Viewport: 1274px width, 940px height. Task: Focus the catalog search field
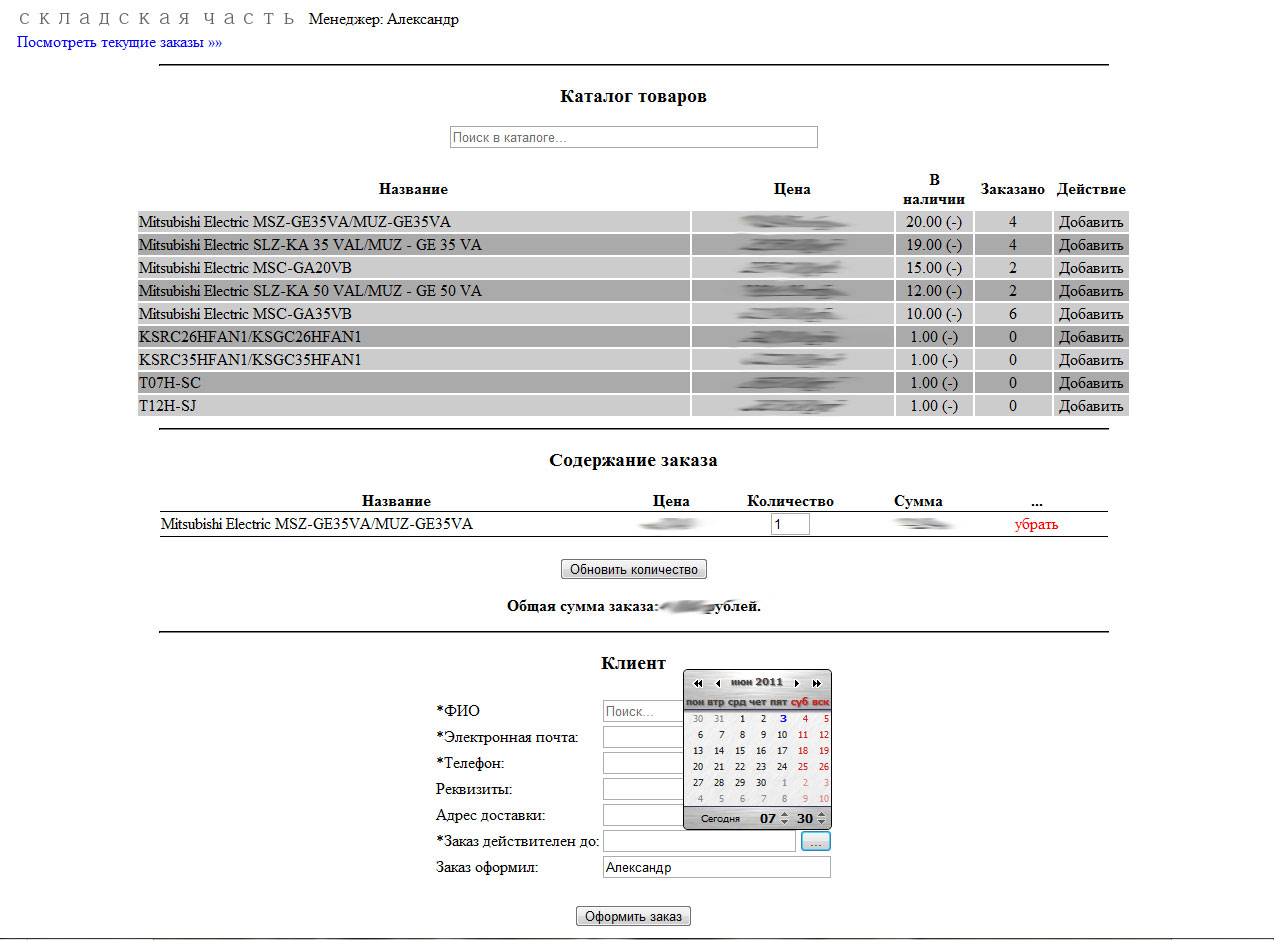(634, 137)
